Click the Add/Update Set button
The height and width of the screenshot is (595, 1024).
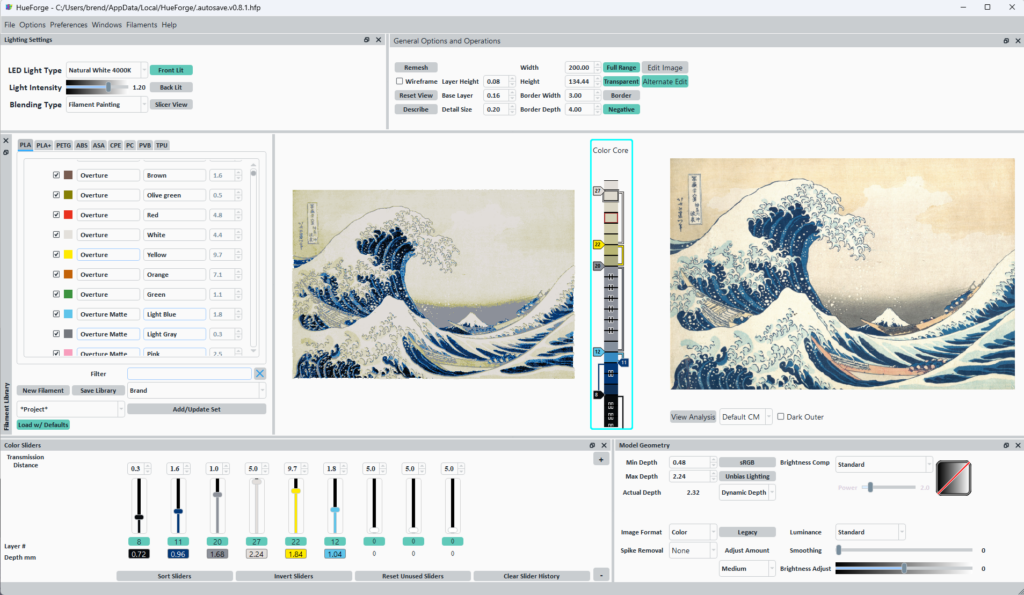coord(197,409)
